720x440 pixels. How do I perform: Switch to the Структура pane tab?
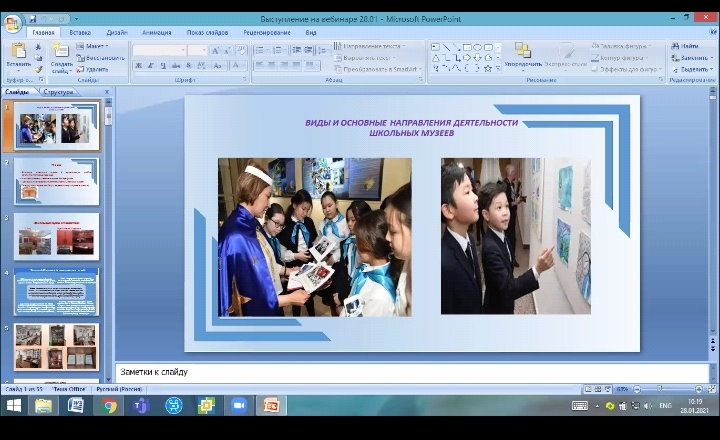[x=58, y=92]
